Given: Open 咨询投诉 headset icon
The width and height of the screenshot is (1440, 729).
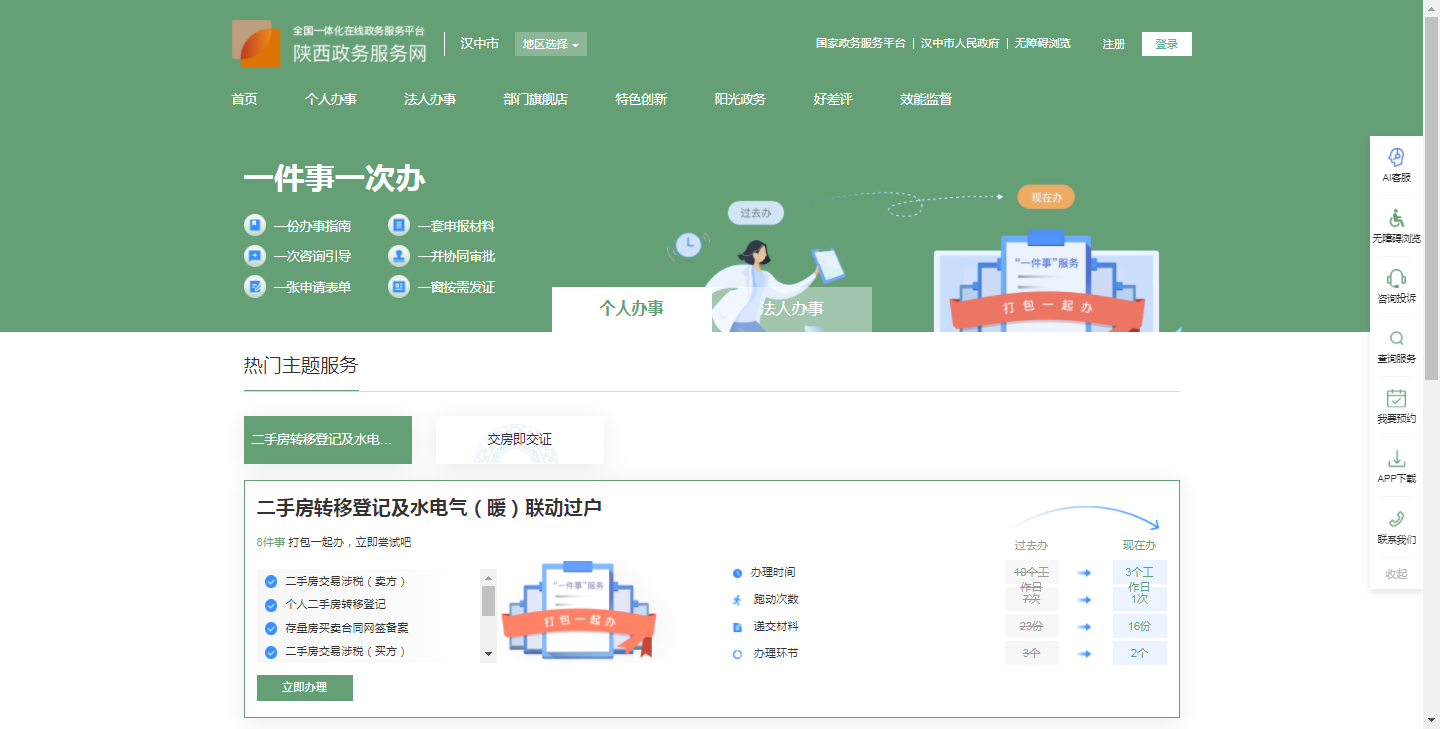Looking at the screenshot, I should click(1396, 279).
